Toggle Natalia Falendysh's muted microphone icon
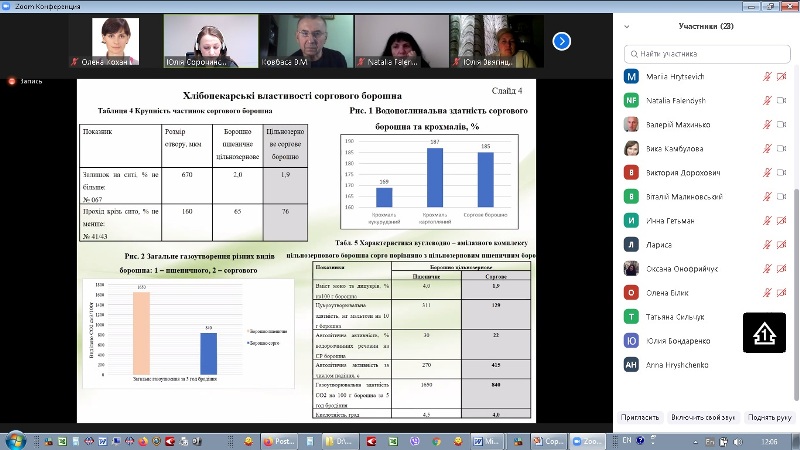The height and width of the screenshot is (450, 800). click(x=767, y=101)
